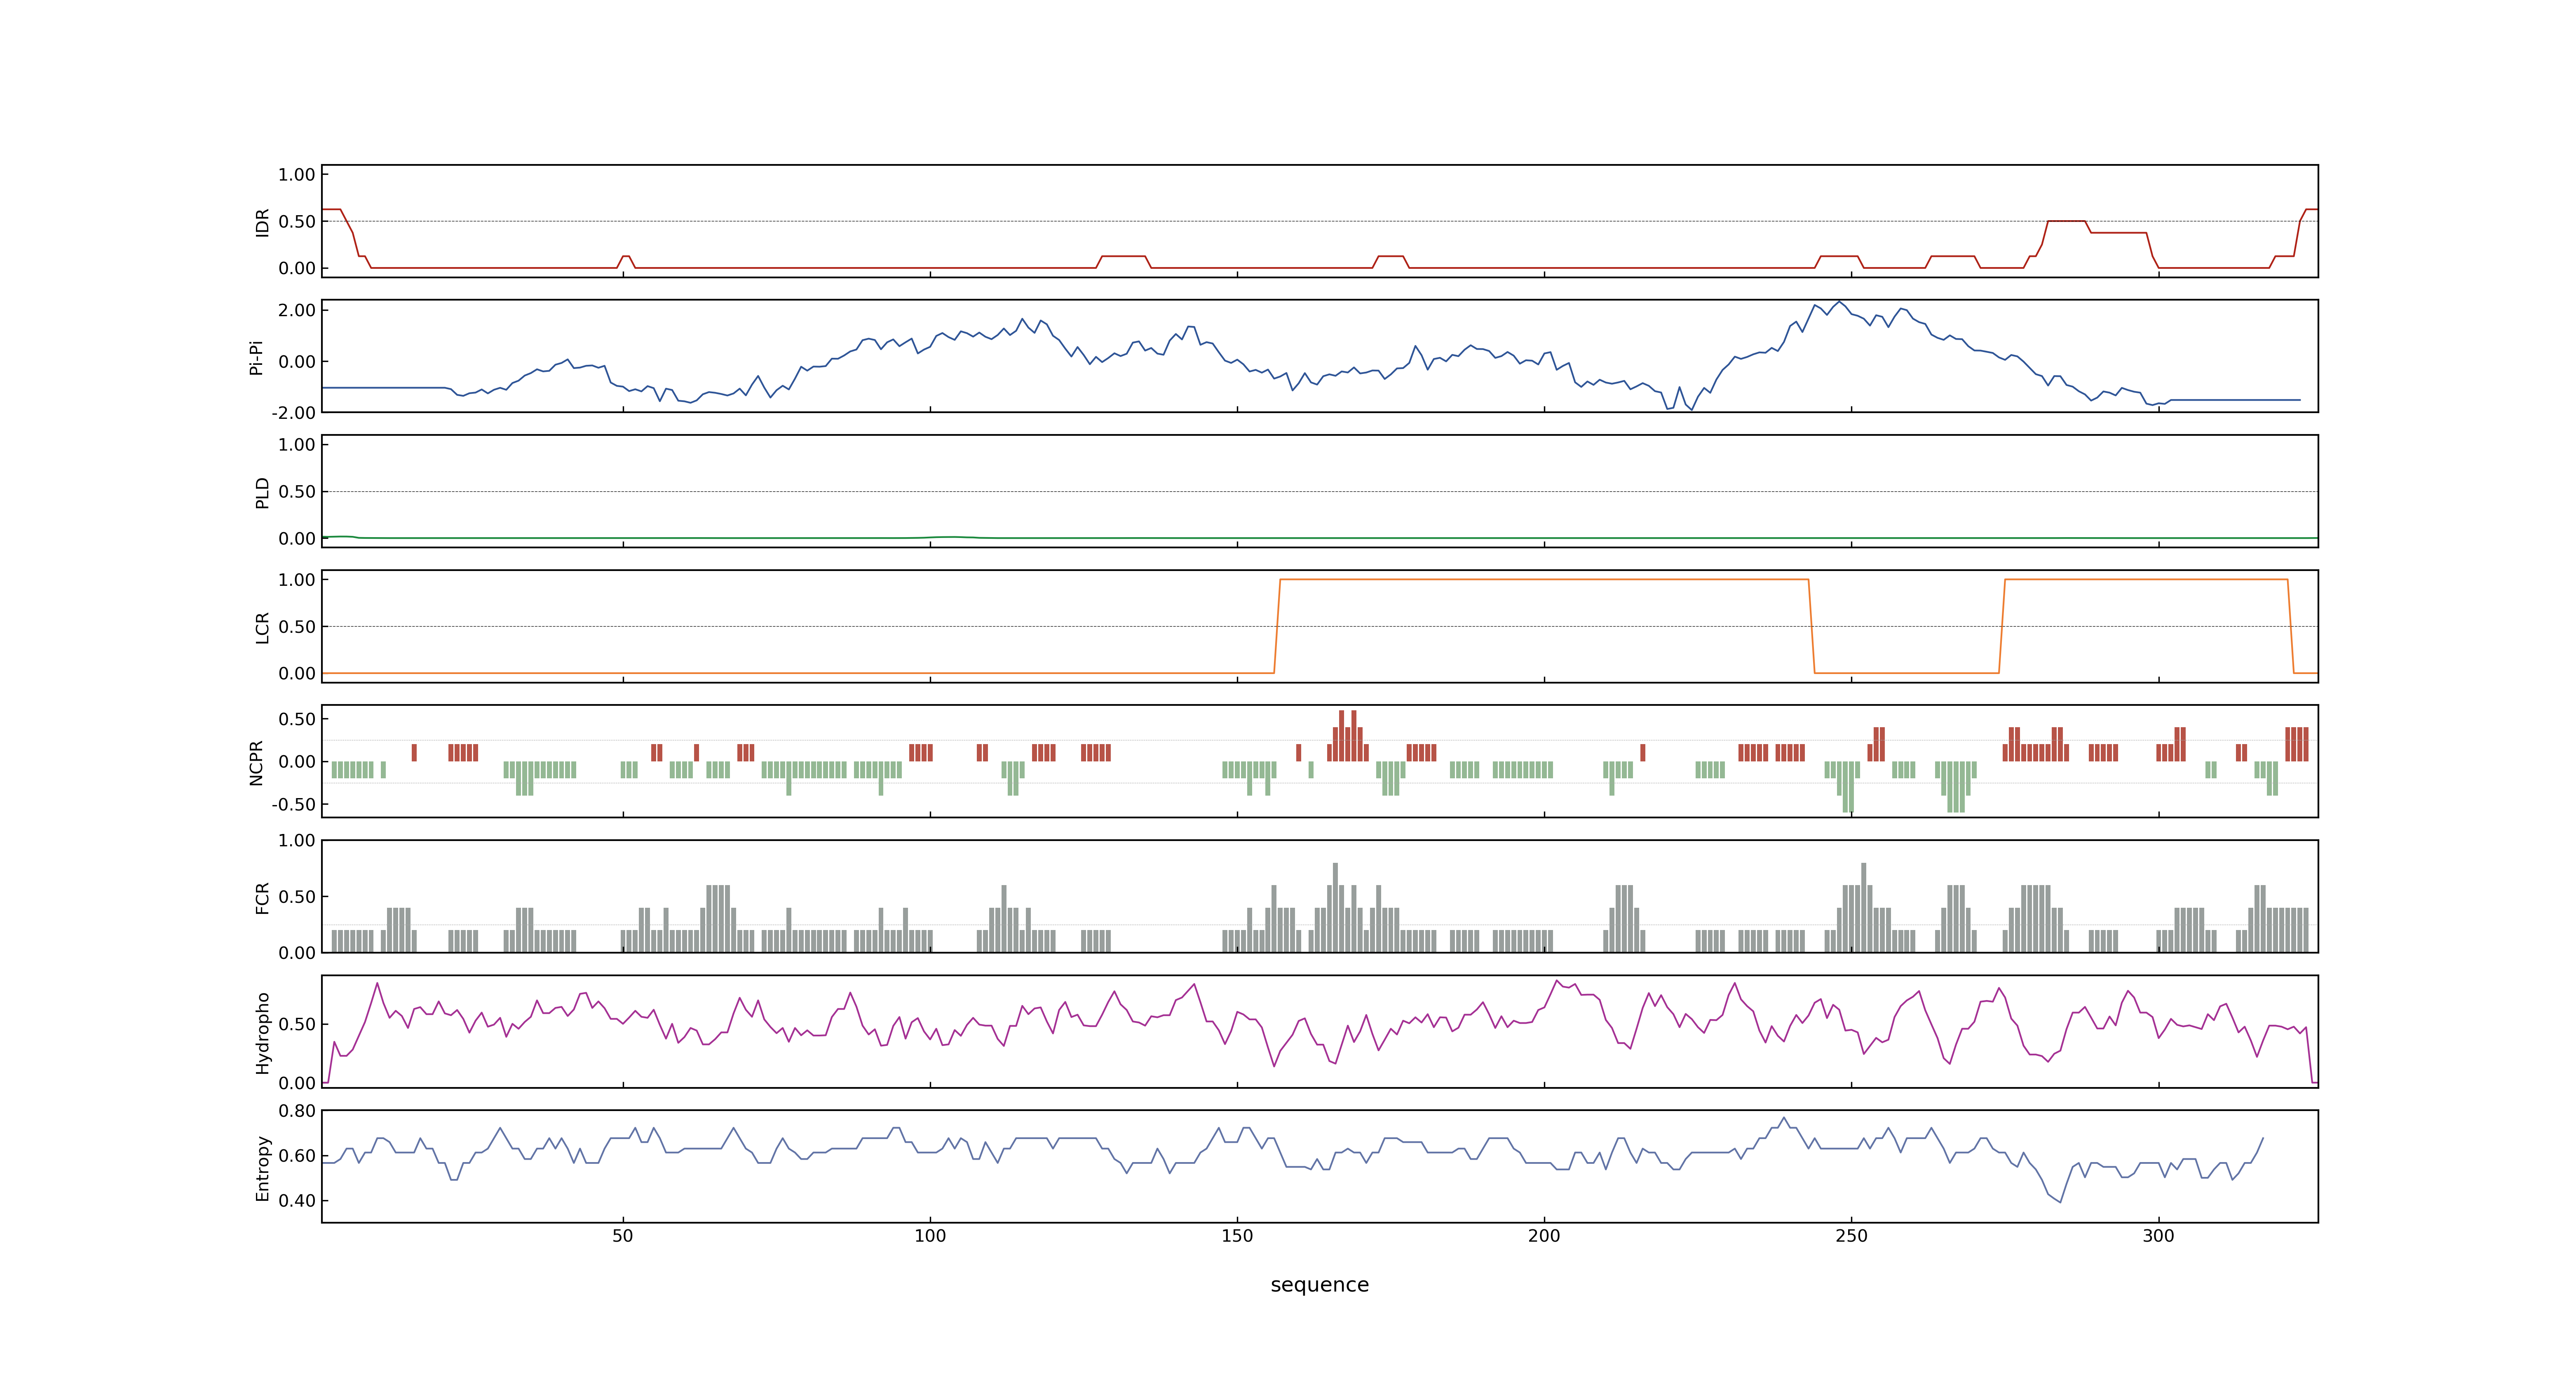The width and height of the screenshot is (2576, 1374).
Task: Click the "LCR" y-axis label
Action: click(262, 627)
